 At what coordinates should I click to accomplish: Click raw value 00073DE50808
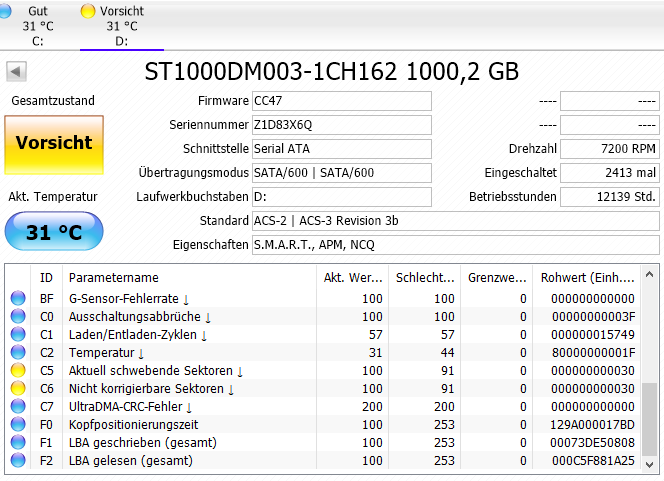[592, 442]
